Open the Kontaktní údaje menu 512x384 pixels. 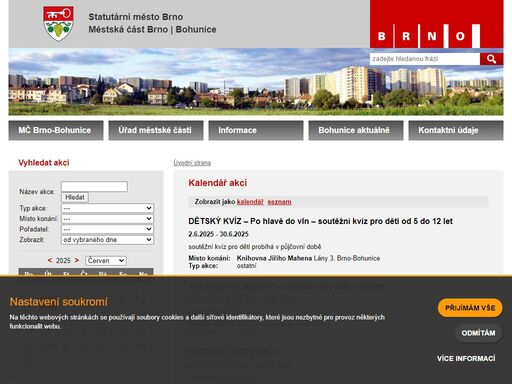(x=456, y=130)
